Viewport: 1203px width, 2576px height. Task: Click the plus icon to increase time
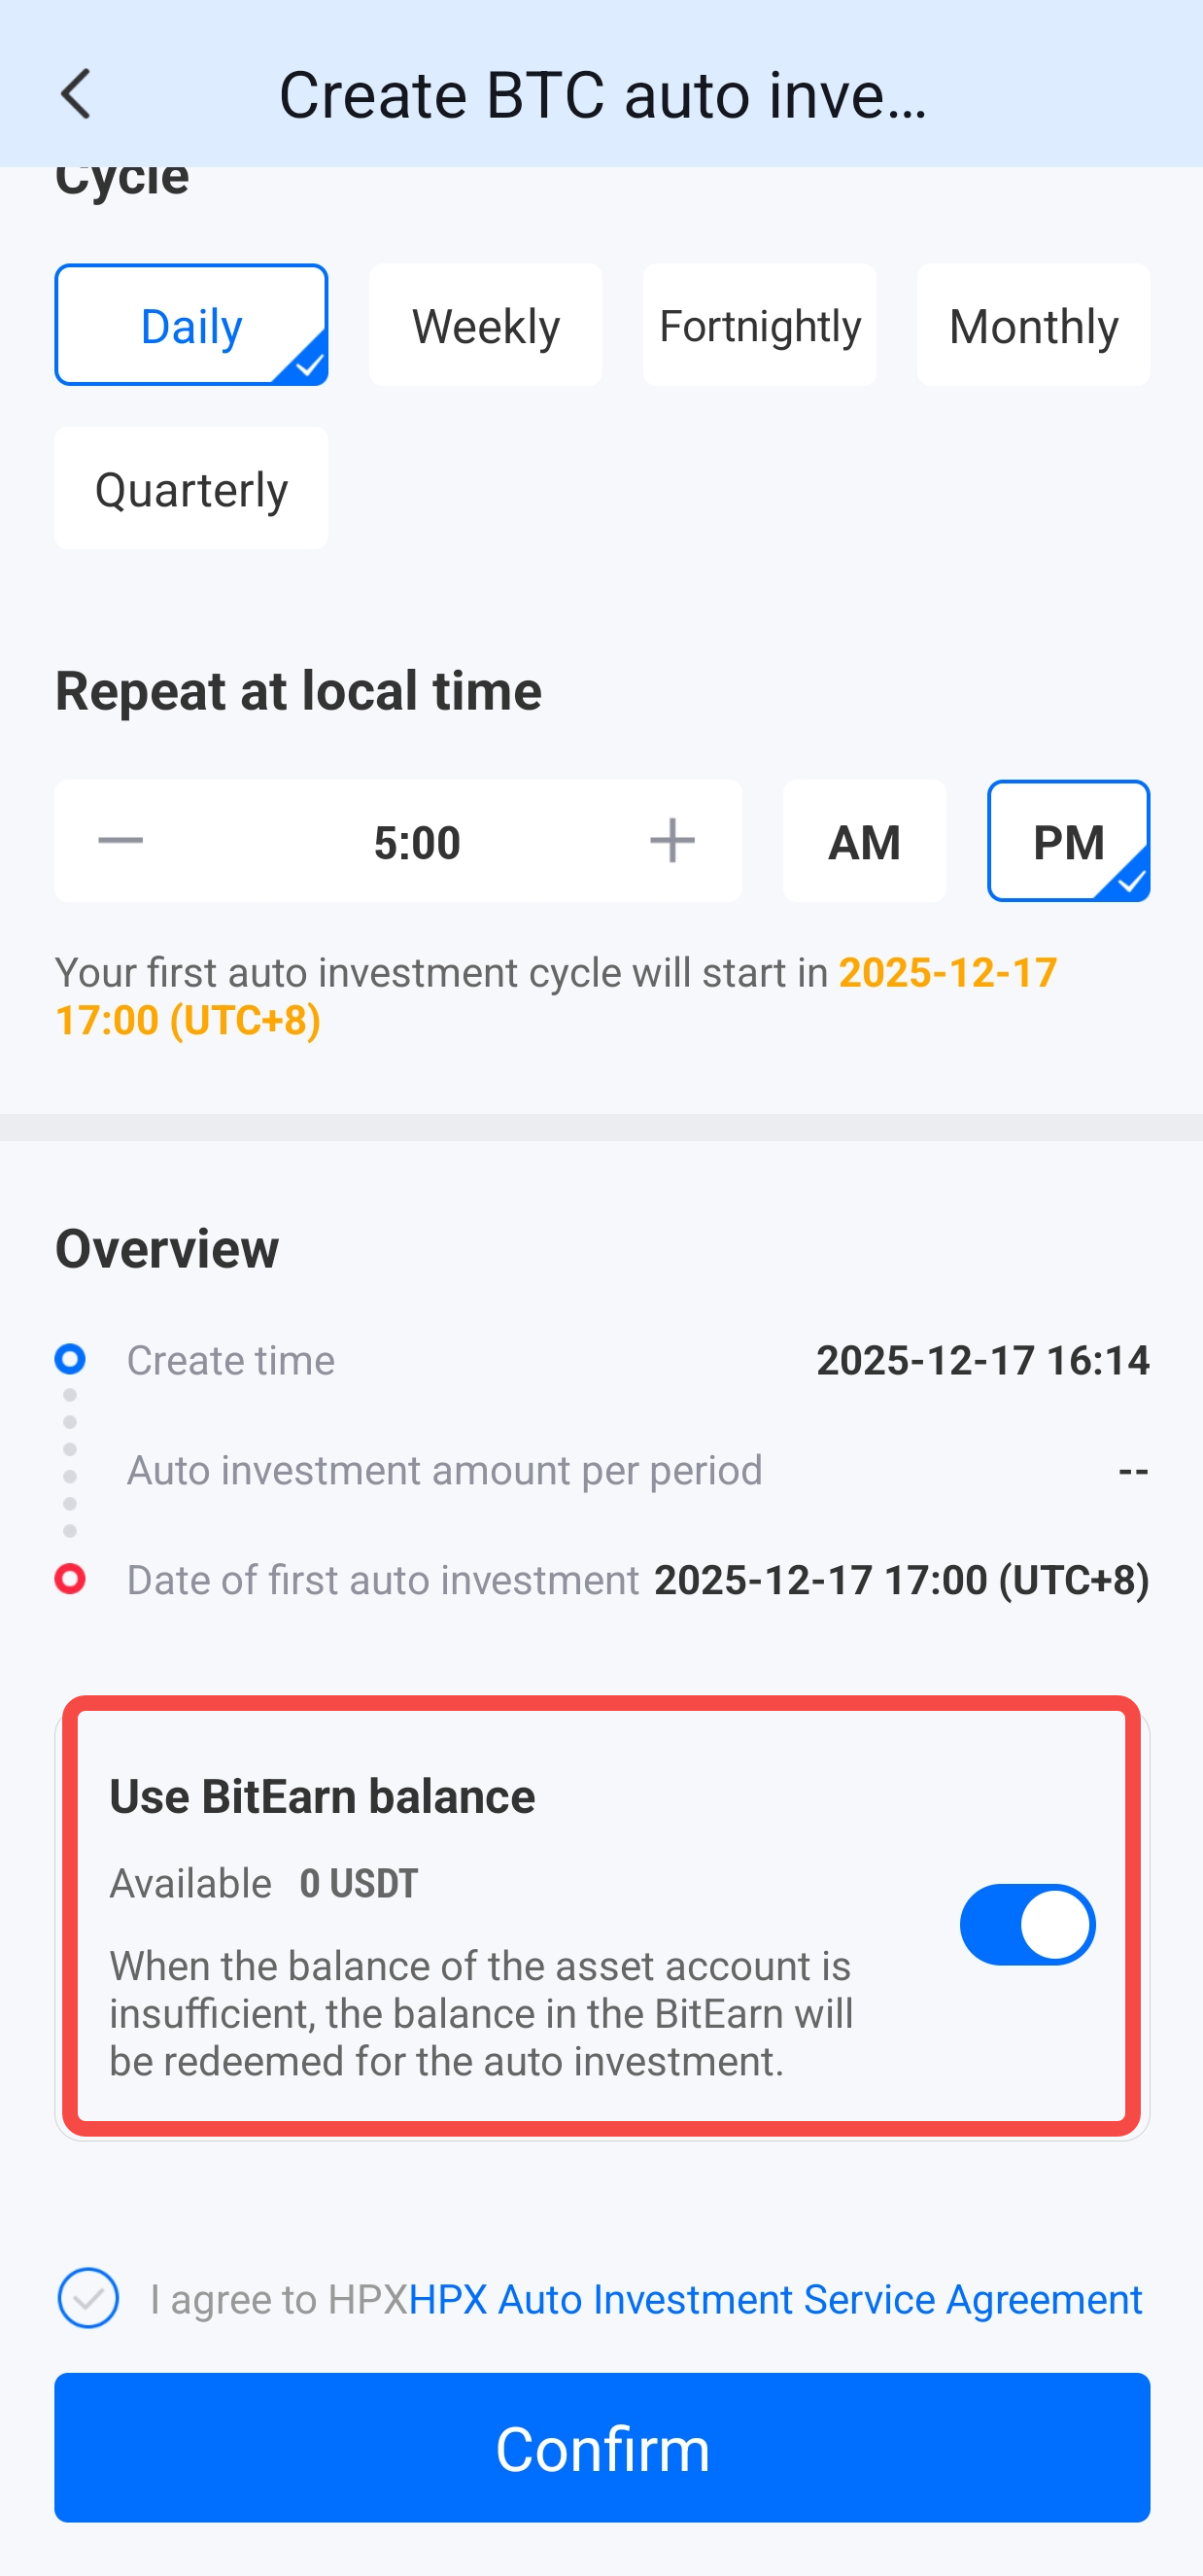coord(672,841)
